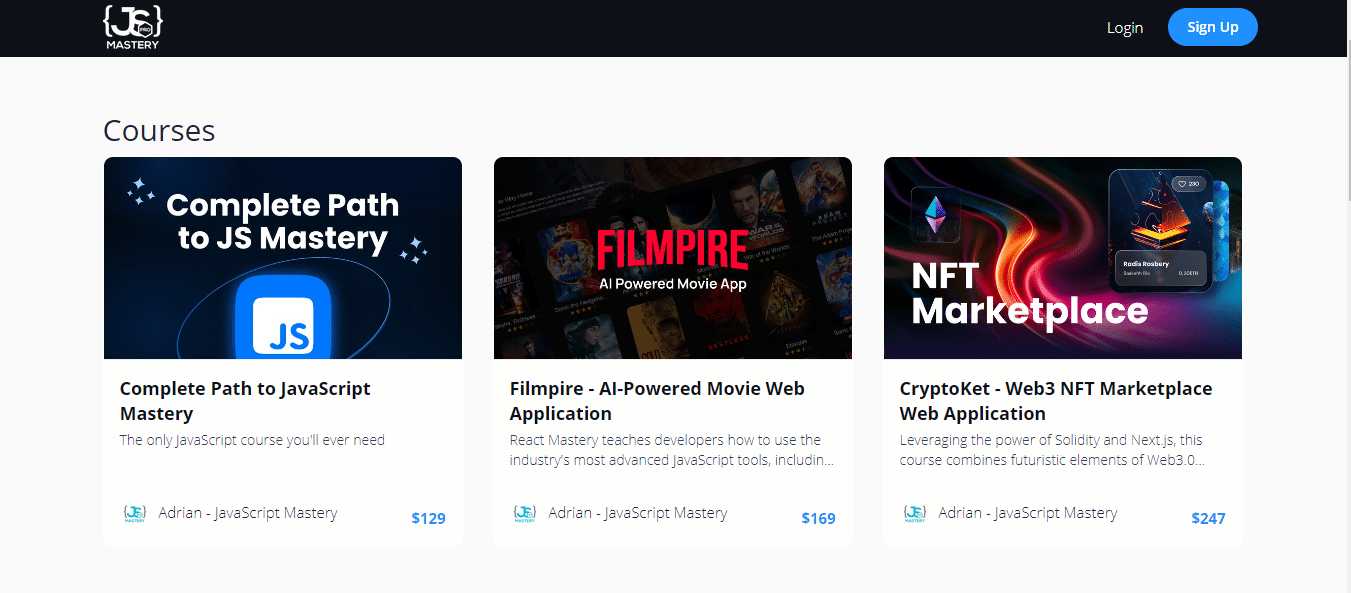Open Complete Path to JS Mastery thumbnail
Screen dimensions: 1351x593
[283, 258]
